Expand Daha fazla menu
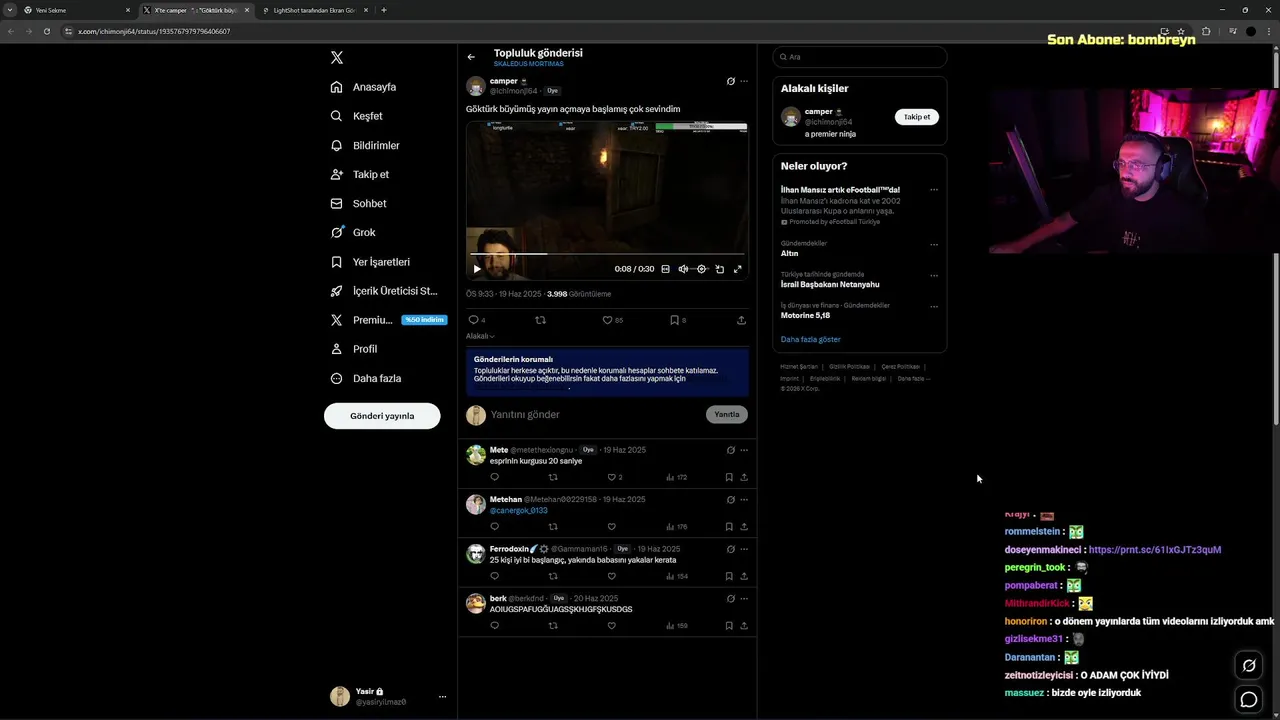Image resolution: width=1280 pixels, height=720 pixels. (366, 378)
